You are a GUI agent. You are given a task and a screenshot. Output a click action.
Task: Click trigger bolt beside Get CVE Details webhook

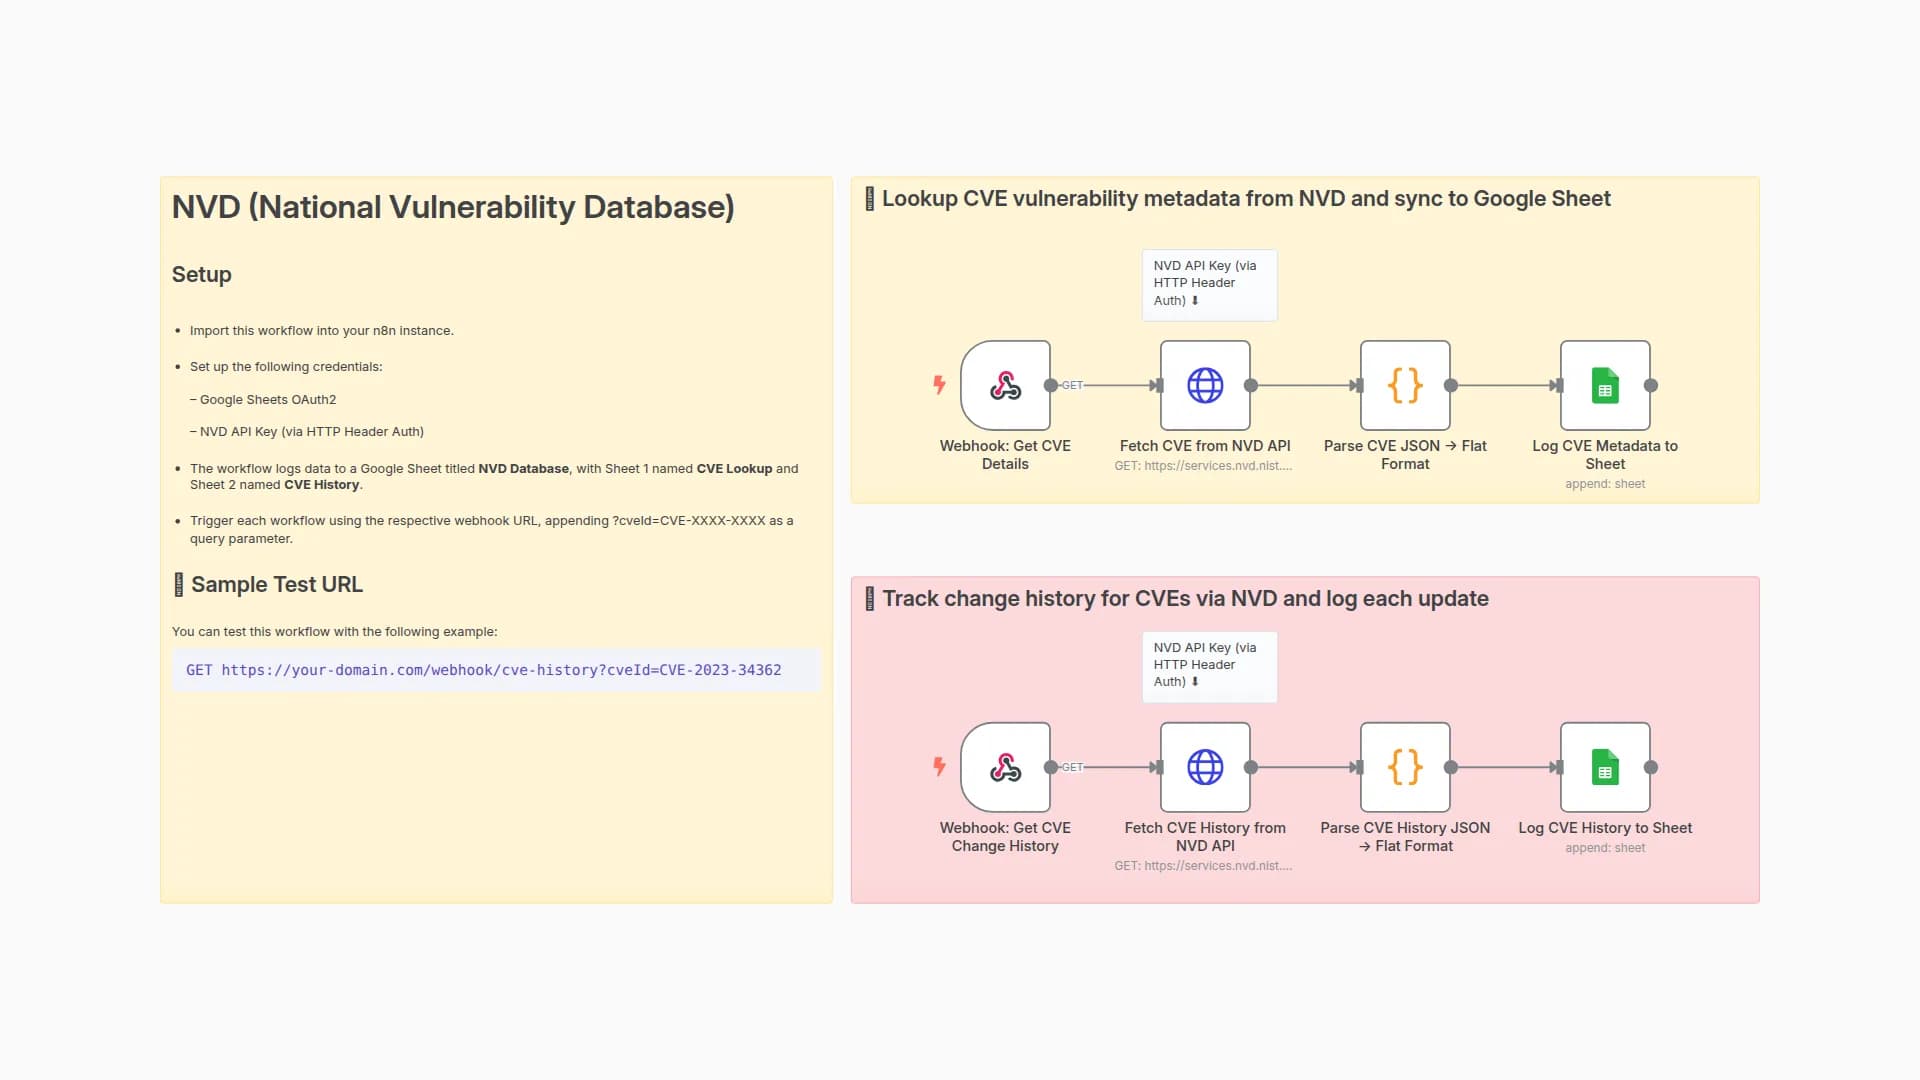click(939, 384)
